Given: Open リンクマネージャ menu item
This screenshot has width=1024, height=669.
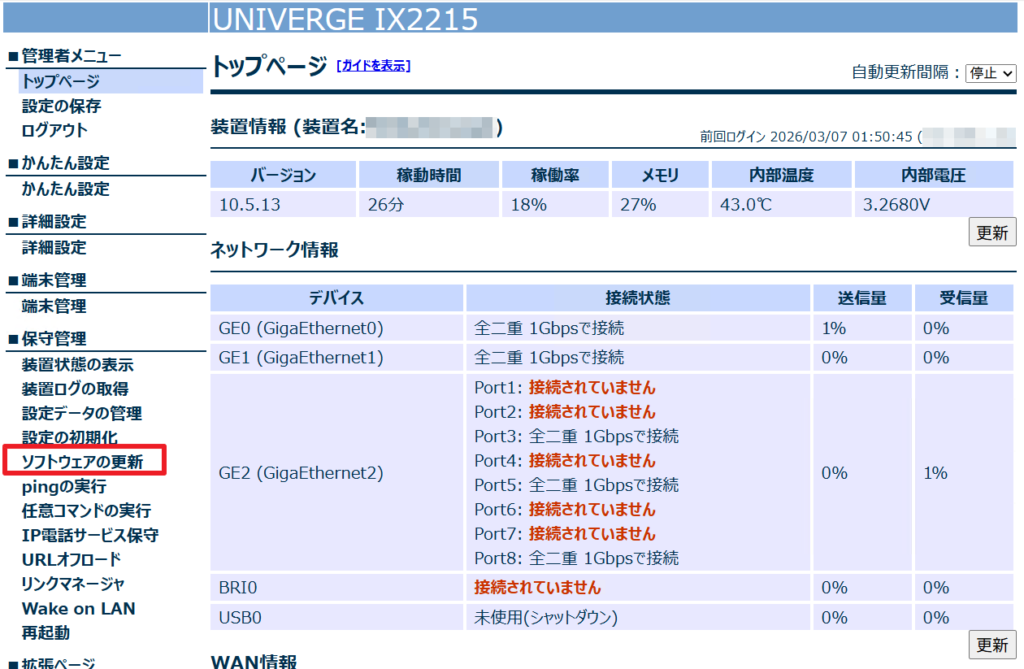Looking at the screenshot, I should [73, 584].
